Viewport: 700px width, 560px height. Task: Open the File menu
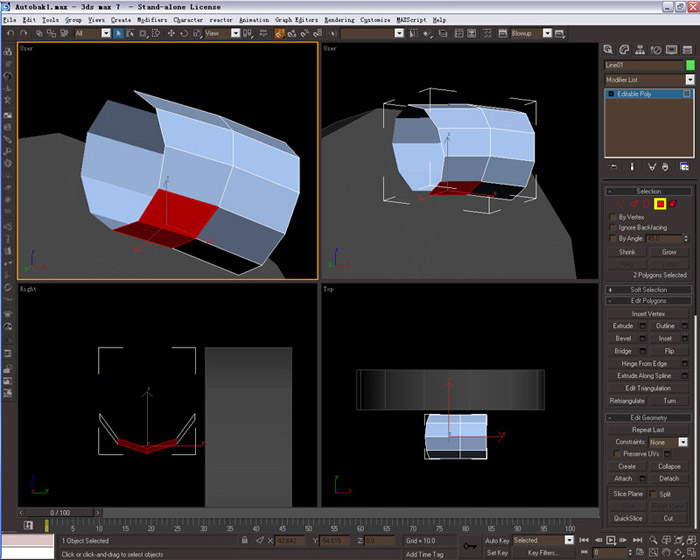[x=9, y=20]
